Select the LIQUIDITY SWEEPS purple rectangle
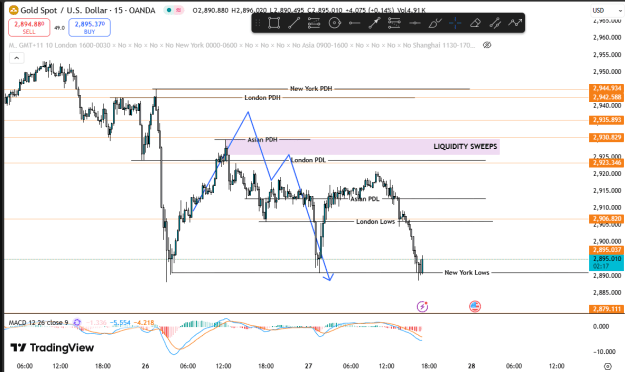This screenshot has width=625, height=372. (x=363, y=147)
